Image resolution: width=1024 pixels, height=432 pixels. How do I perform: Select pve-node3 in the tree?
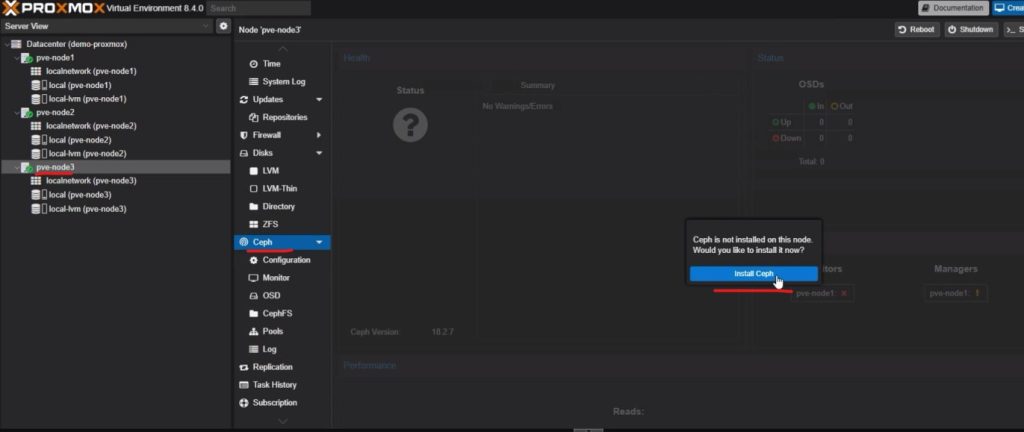(x=56, y=168)
